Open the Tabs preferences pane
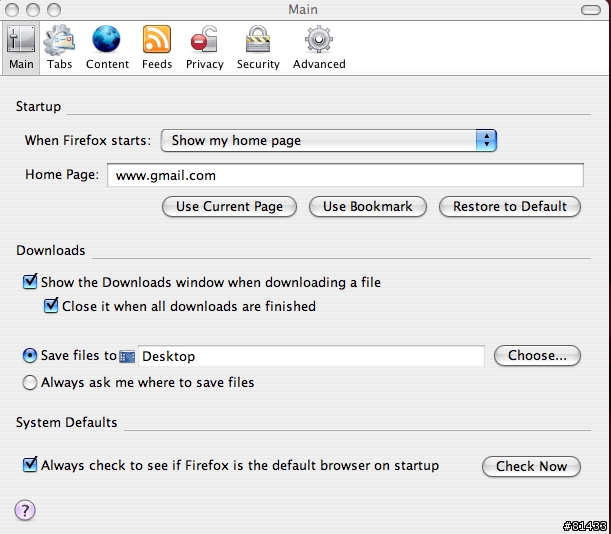Image resolution: width=611 pixels, height=534 pixels. click(59, 48)
